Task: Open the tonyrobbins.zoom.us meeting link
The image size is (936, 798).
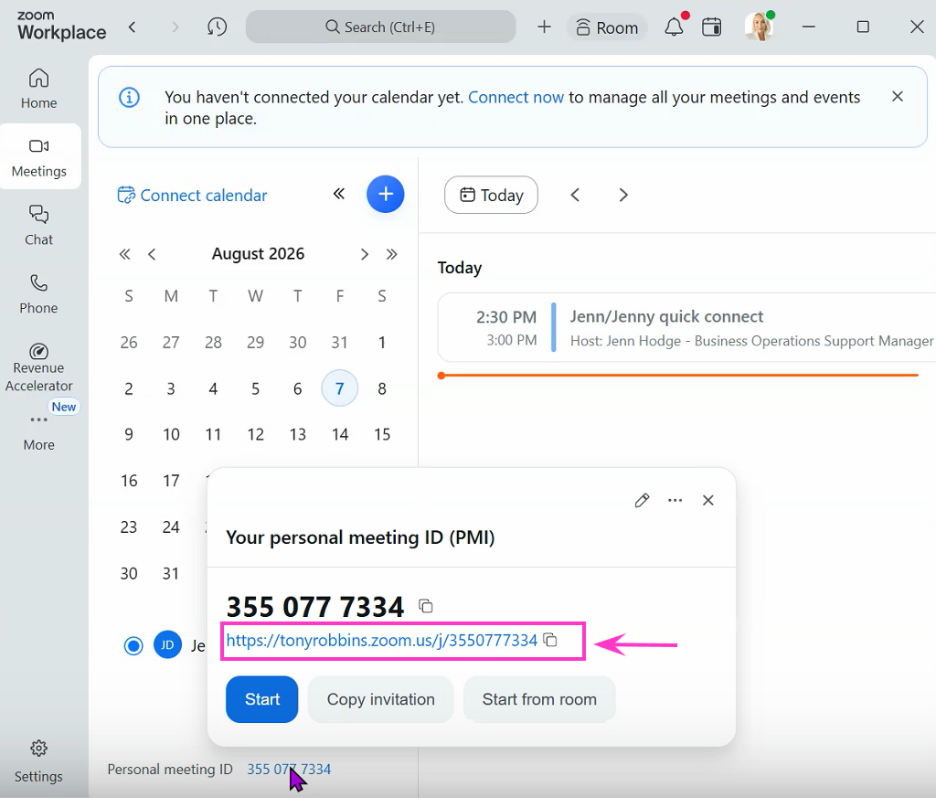Action: 381,640
